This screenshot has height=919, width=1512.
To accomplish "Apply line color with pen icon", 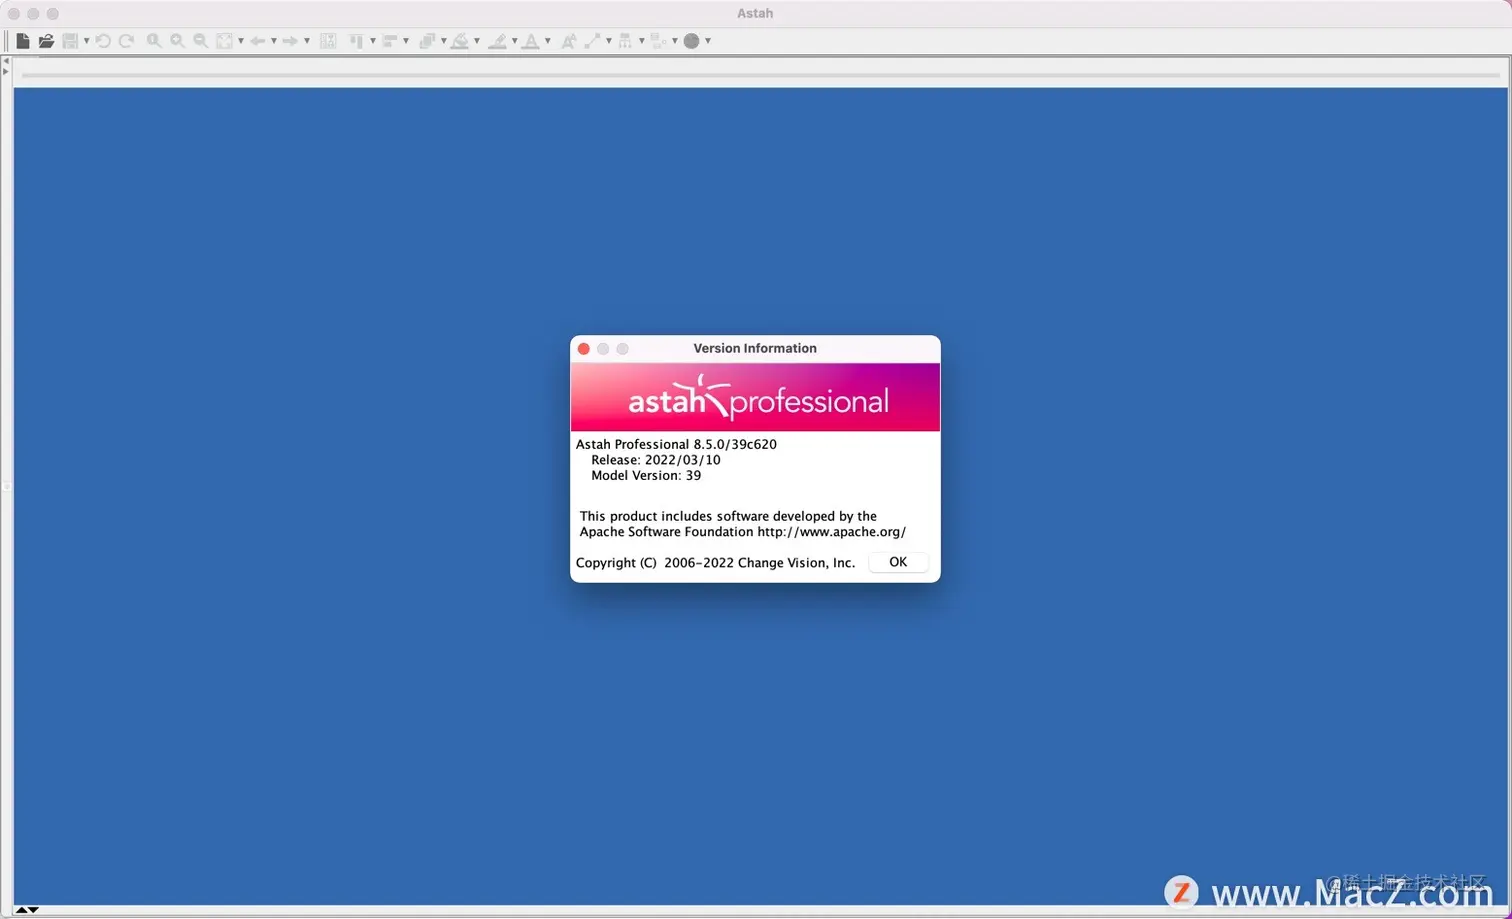I will pos(497,41).
